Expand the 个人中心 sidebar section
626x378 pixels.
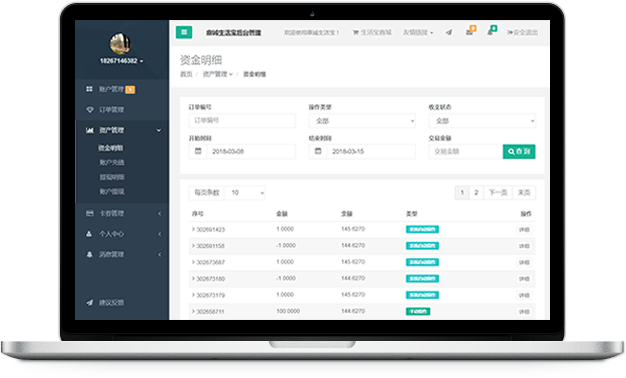click(x=122, y=234)
